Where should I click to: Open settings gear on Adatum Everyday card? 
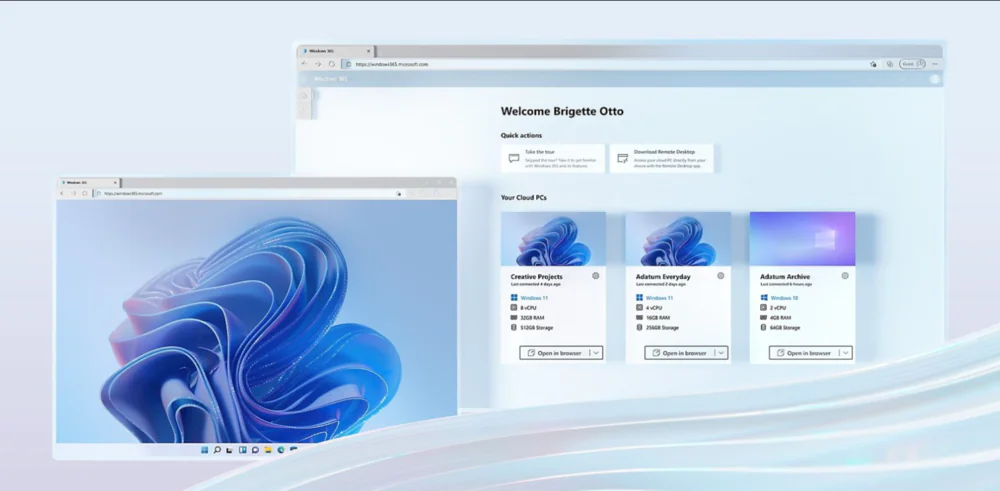point(721,276)
